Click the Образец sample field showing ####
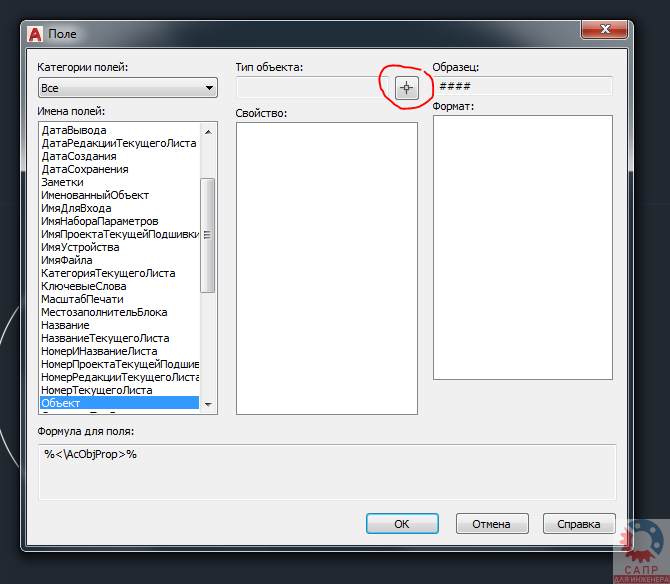The height and width of the screenshot is (584, 670). 523,86
